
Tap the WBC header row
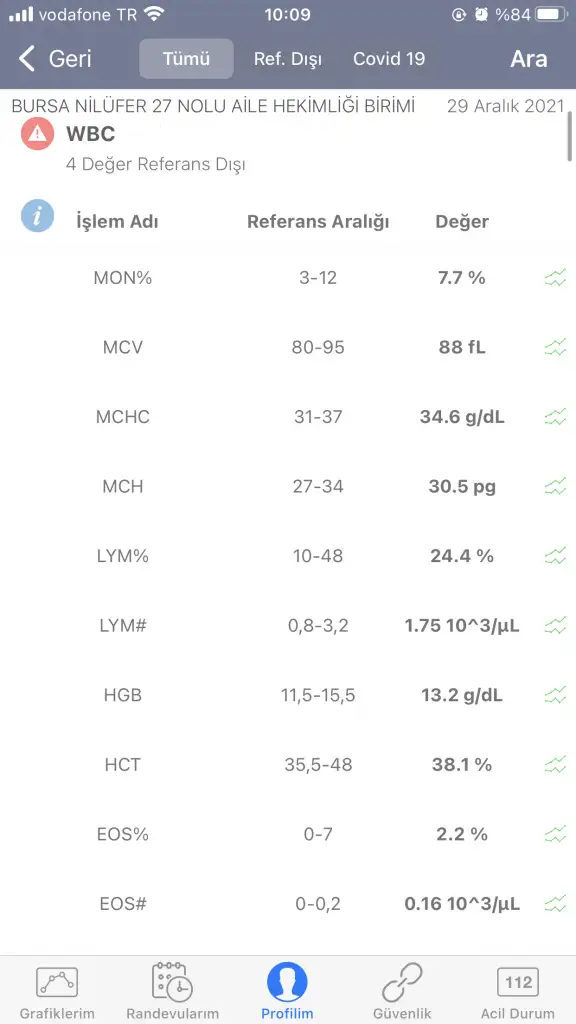pyautogui.click(x=288, y=147)
